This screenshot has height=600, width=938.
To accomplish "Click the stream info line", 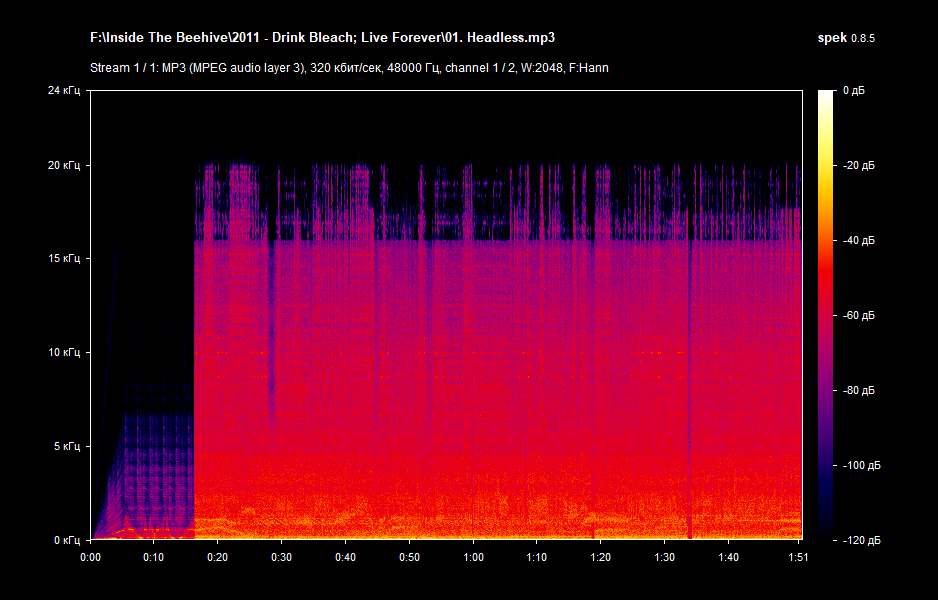I will [349, 68].
